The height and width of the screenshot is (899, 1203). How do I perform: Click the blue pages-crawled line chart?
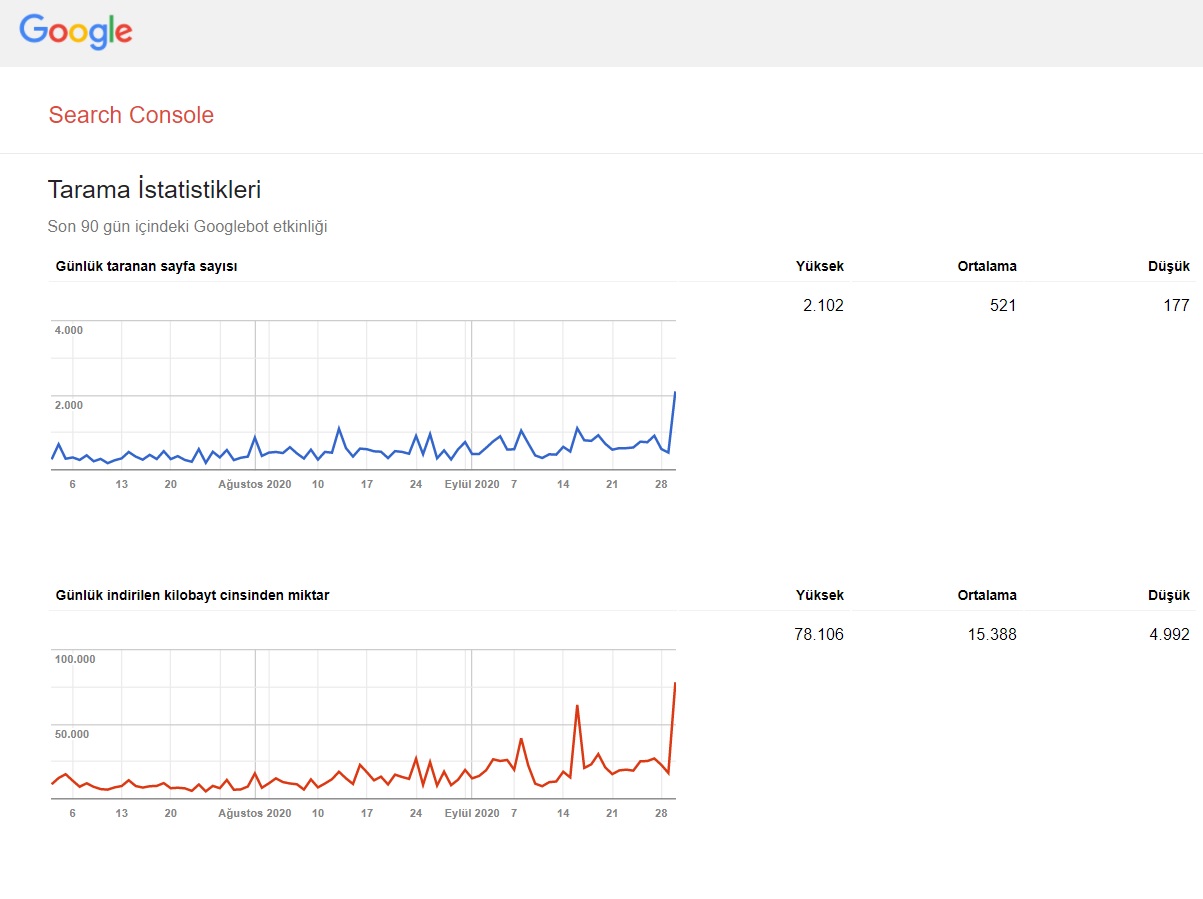coord(363,395)
